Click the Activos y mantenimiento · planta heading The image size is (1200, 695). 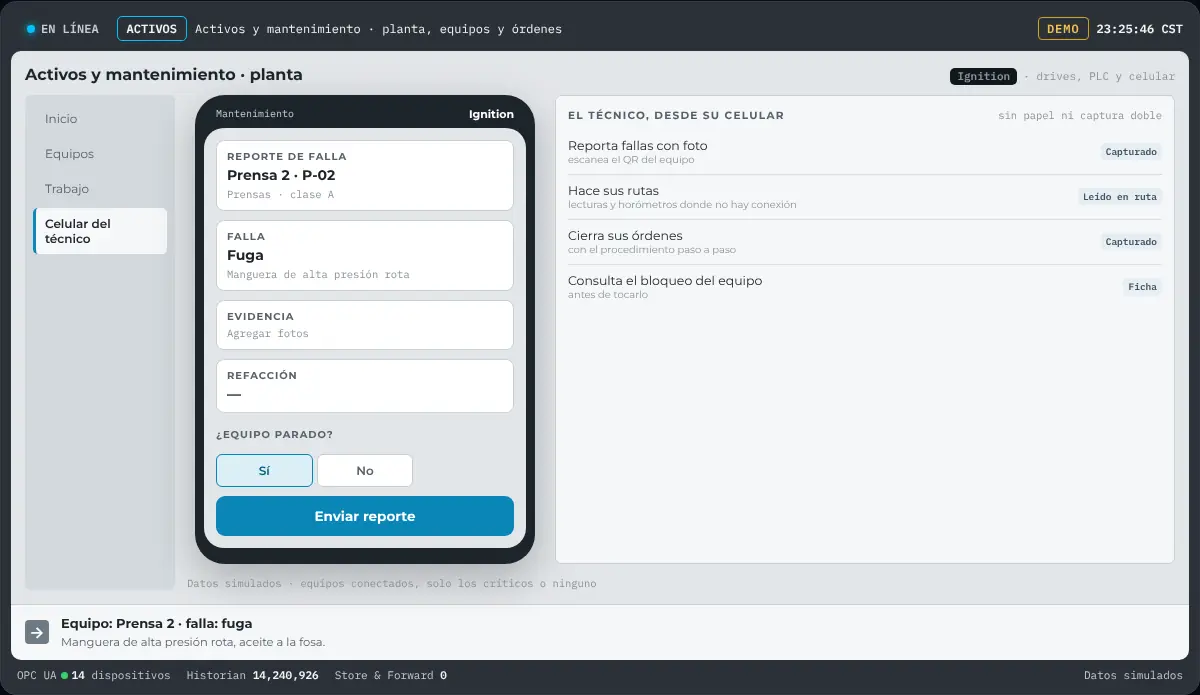pyautogui.click(x=163, y=75)
